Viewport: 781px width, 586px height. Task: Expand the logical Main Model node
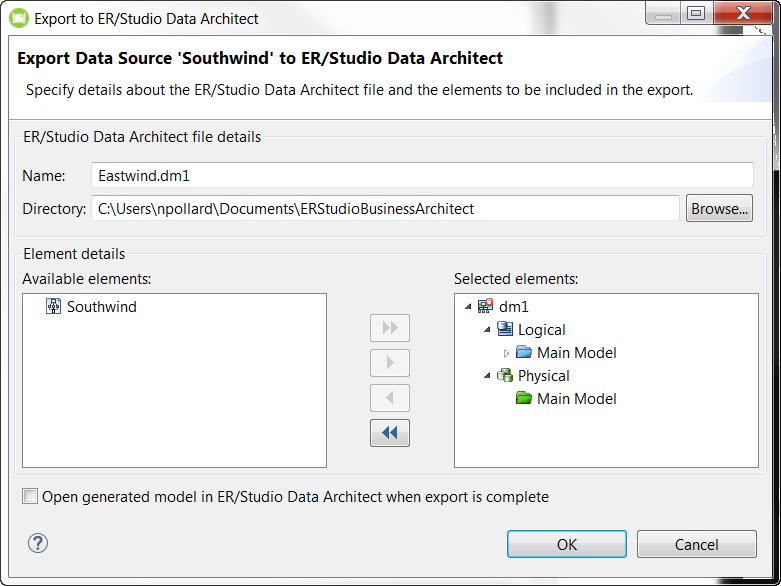506,353
